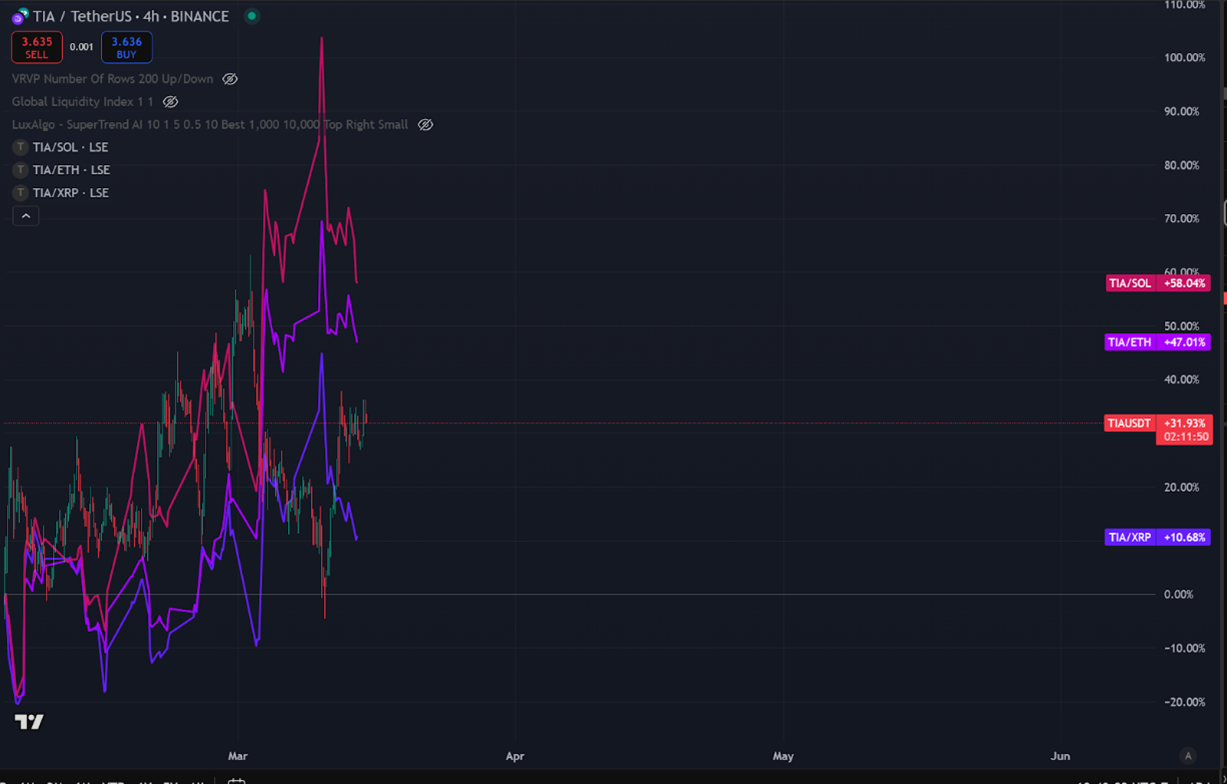Select the TIA/ETH · LSE comparison legend

[71, 170]
